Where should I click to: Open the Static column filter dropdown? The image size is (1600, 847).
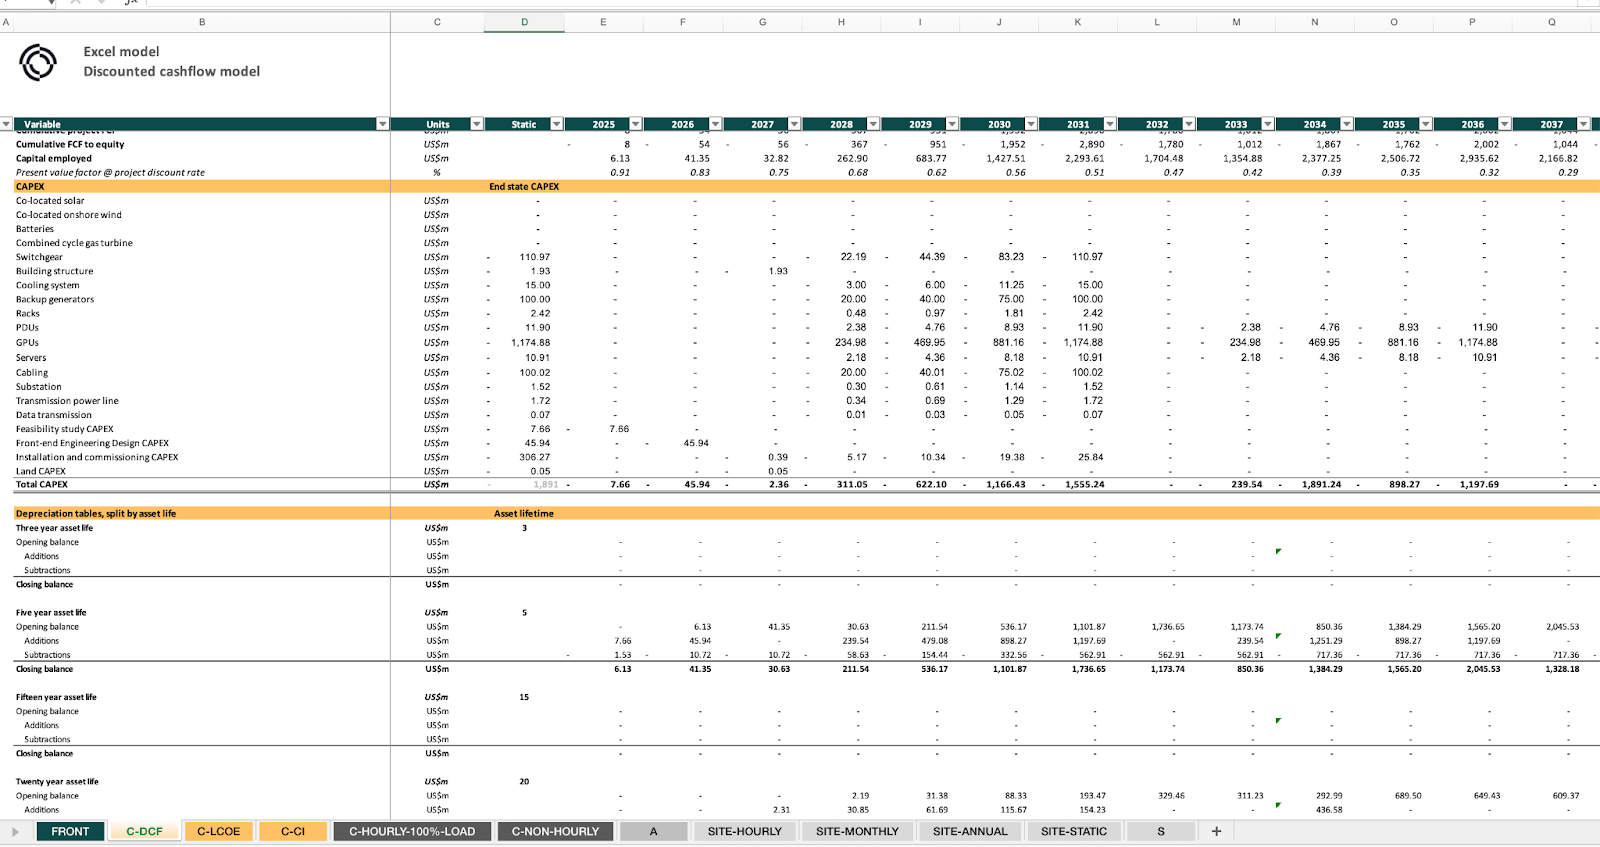557,124
